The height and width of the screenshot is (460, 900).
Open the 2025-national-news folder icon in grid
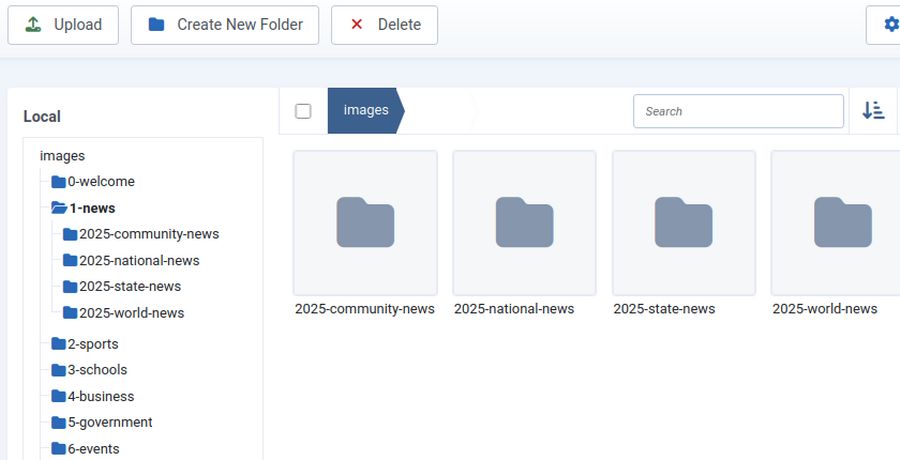click(x=524, y=223)
